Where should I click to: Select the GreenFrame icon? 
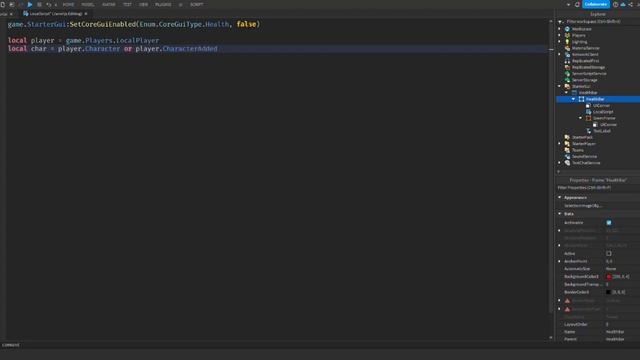point(589,118)
